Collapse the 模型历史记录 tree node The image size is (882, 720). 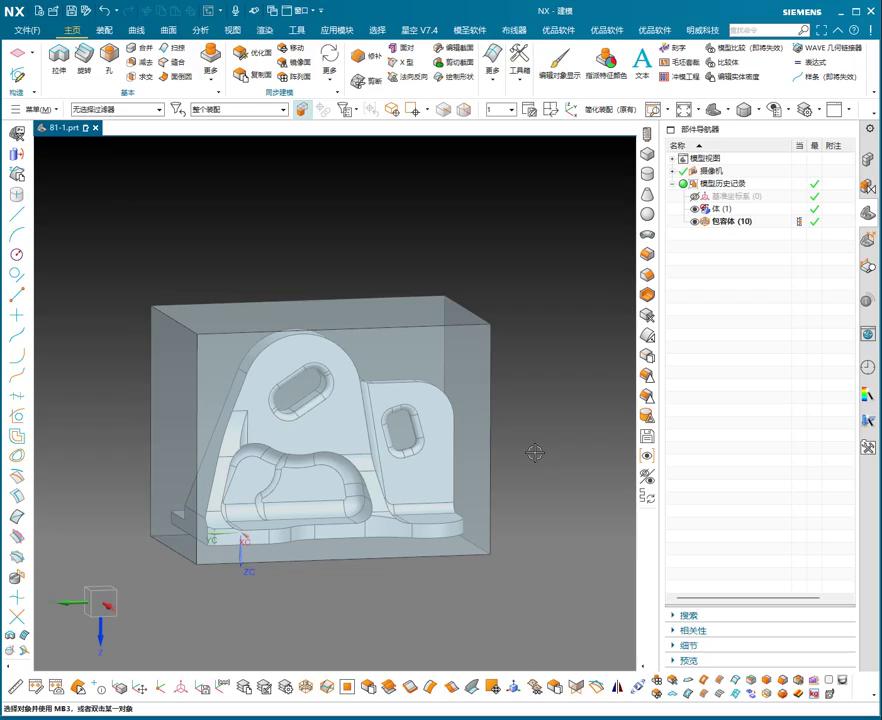coord(672,184)
